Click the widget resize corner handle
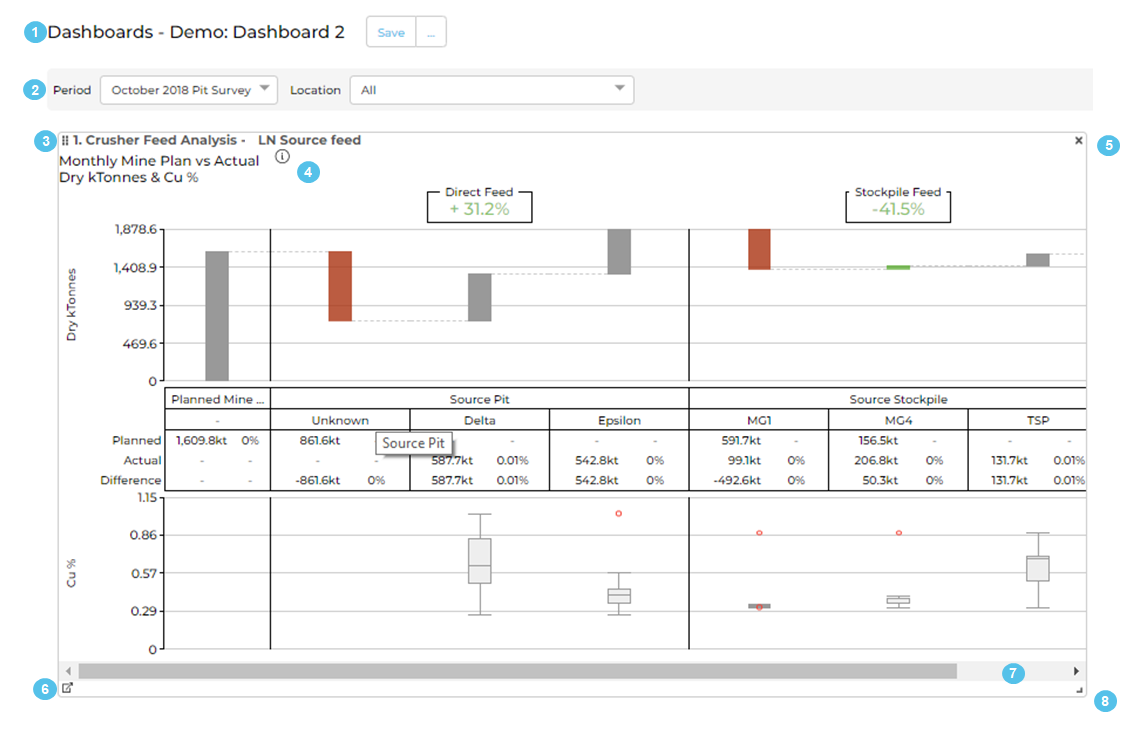The height and width of the screenshot is (738, 1145). pos(1078,690)
